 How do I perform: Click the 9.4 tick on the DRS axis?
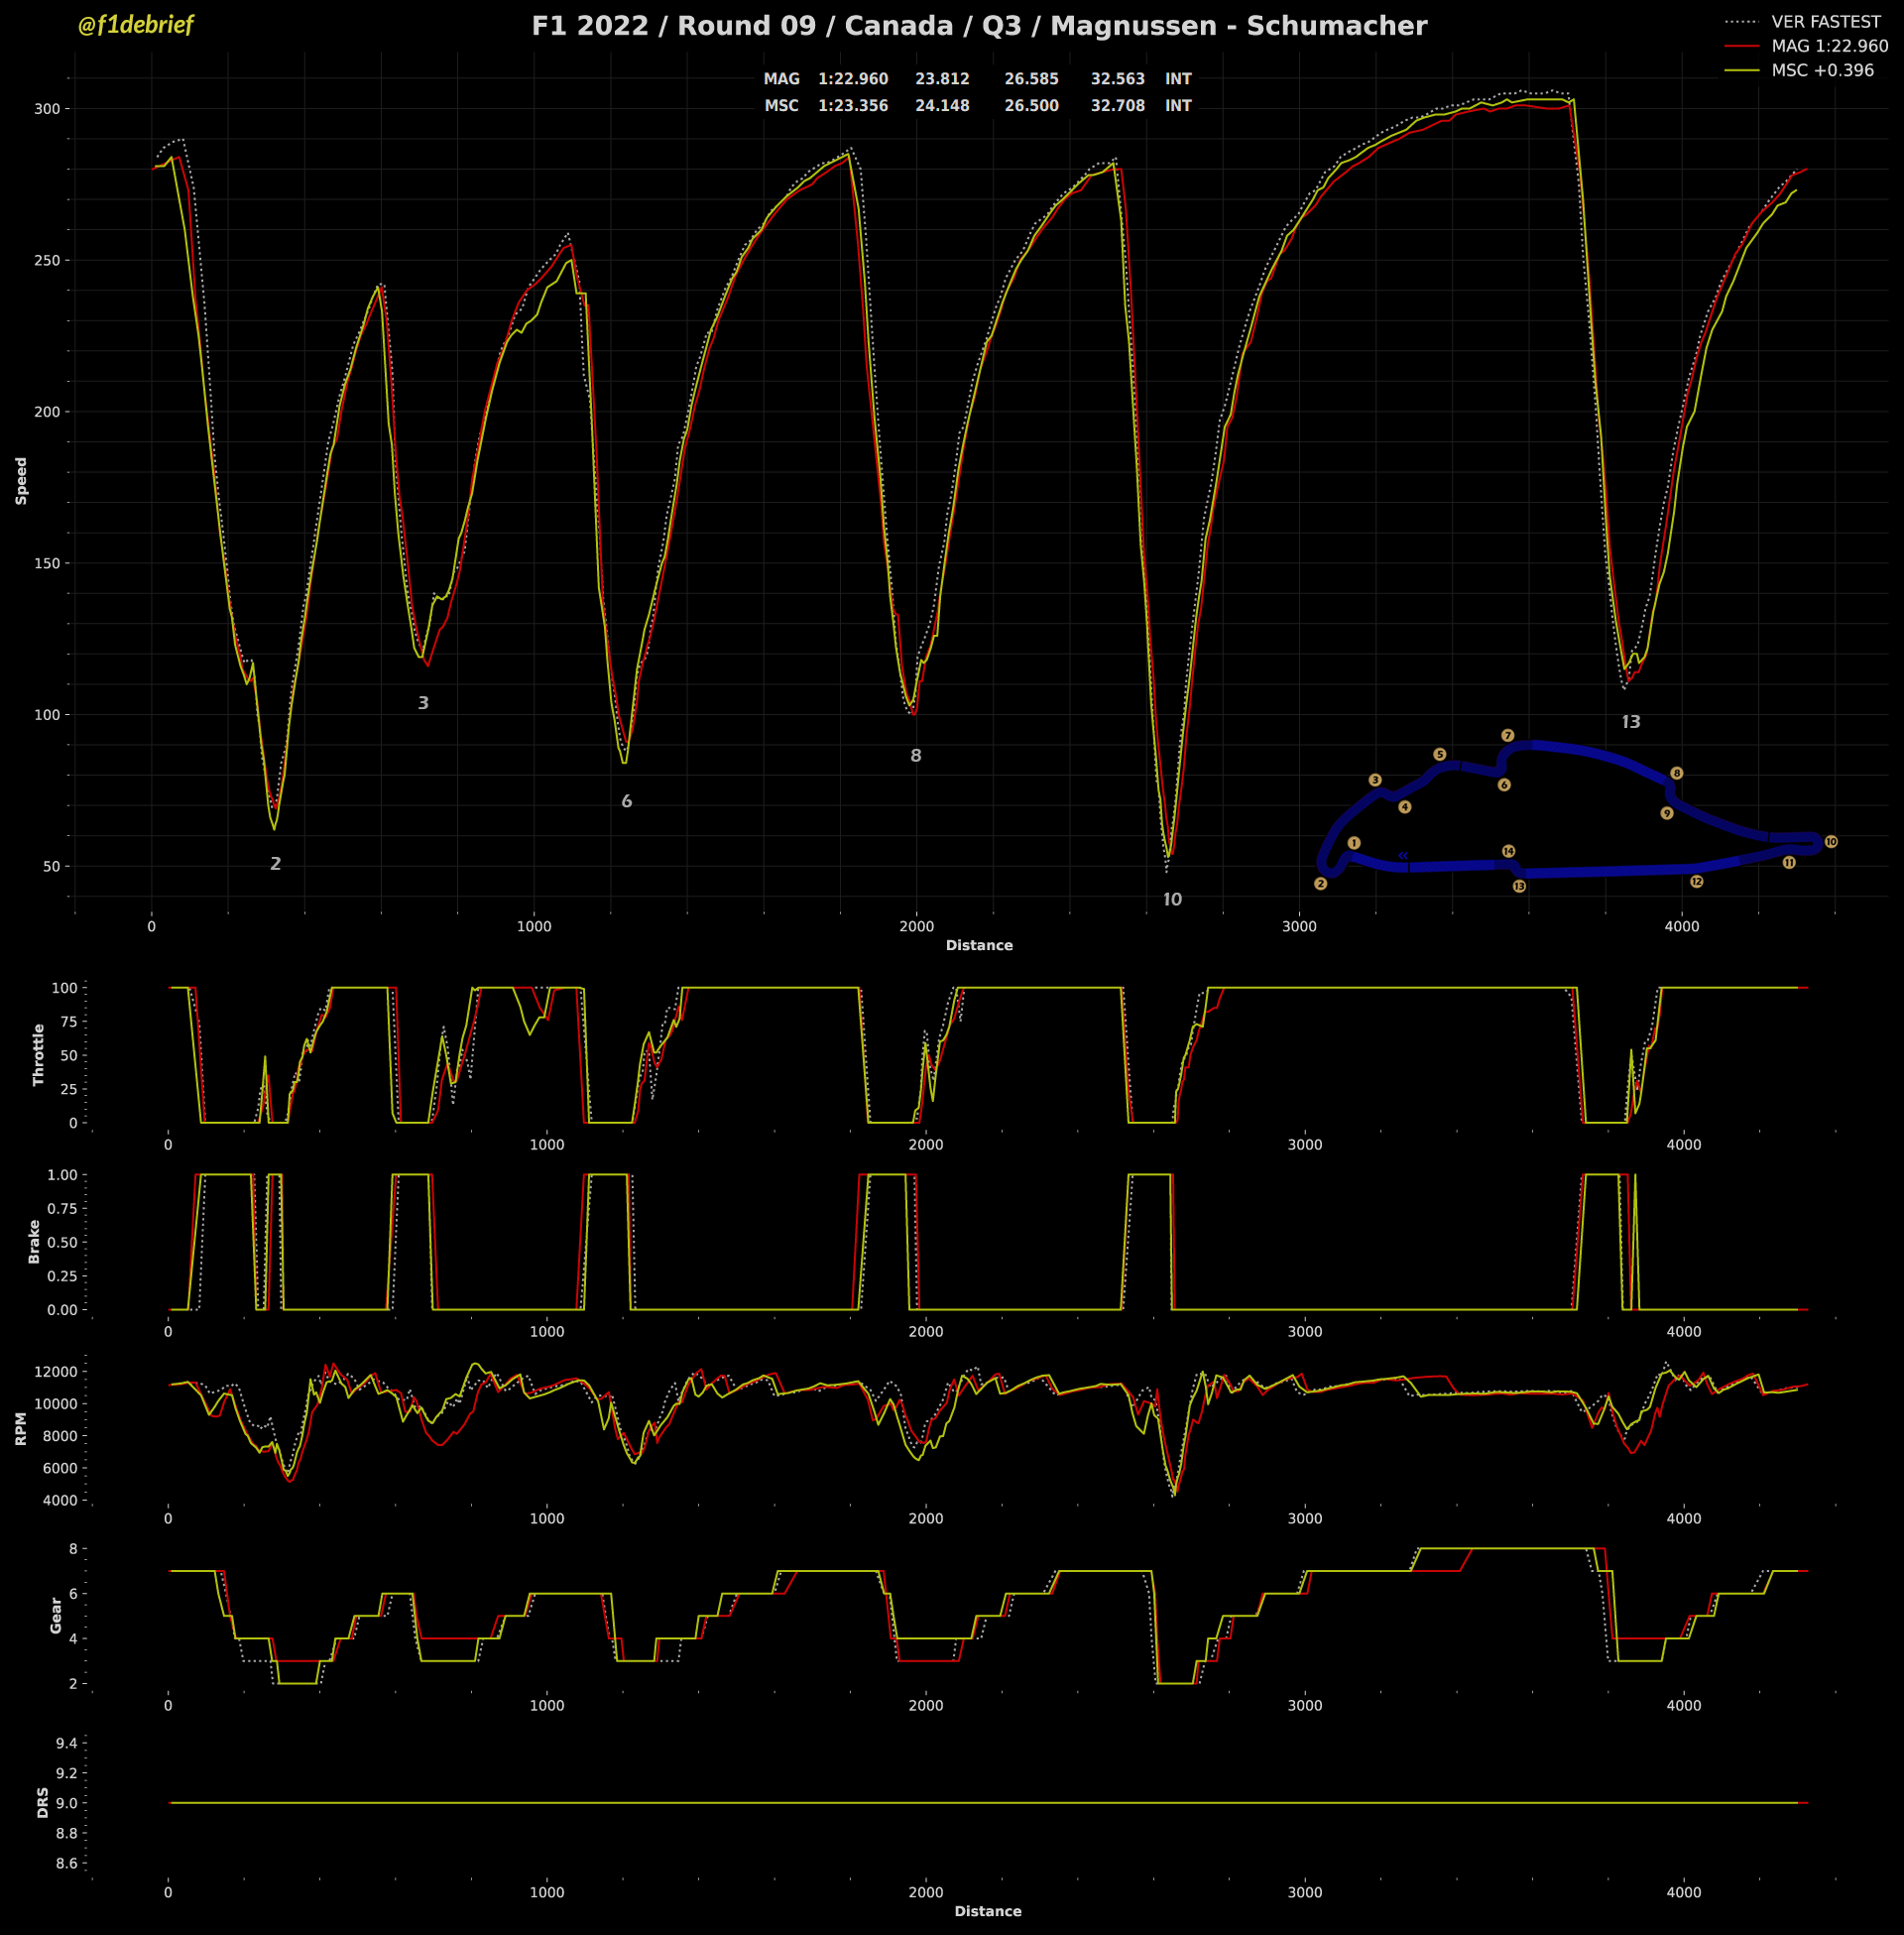66,1743
